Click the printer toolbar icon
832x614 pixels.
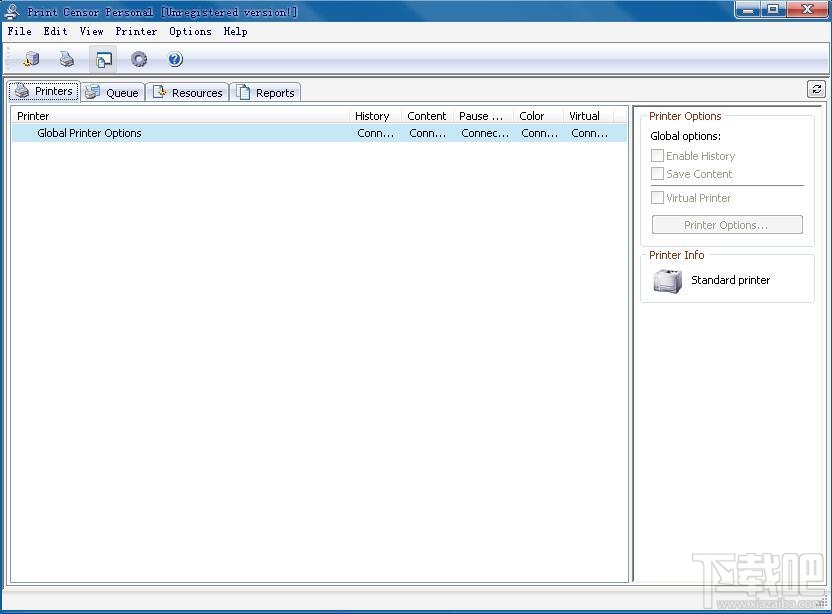(x=67, y=59)
